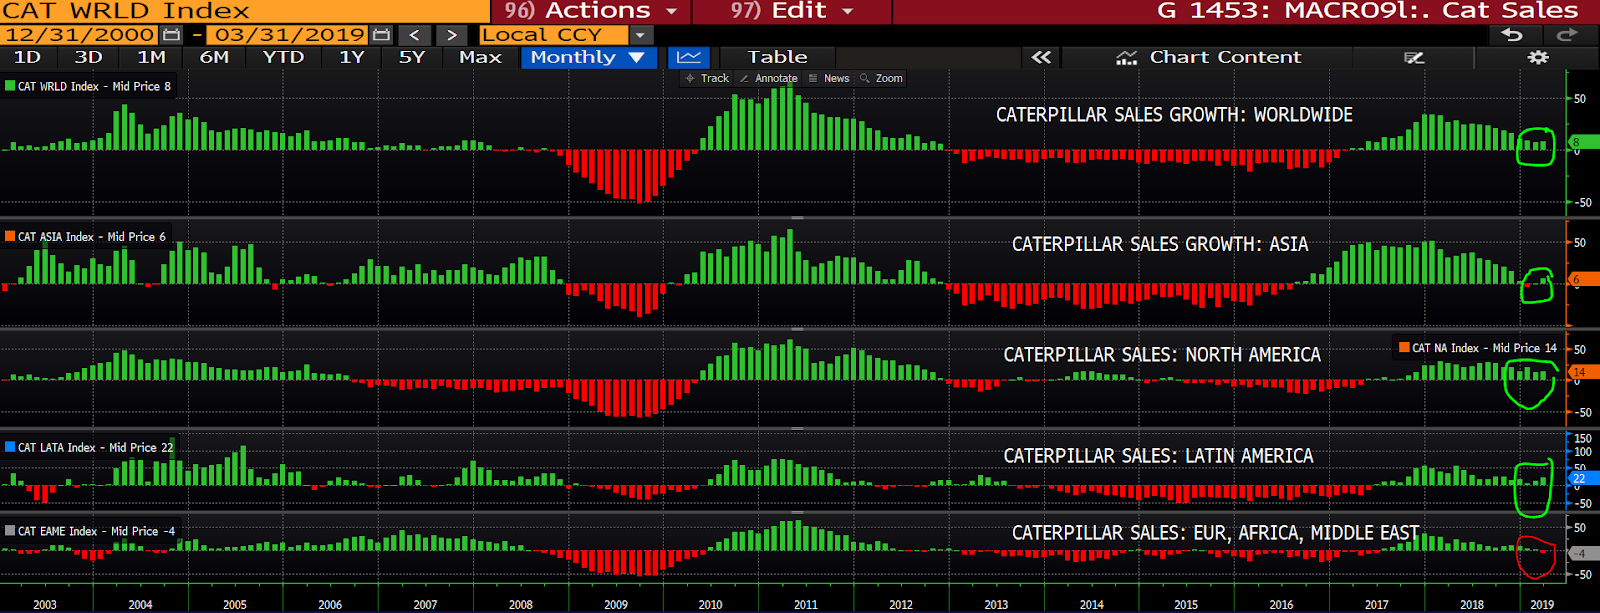Switch to Table view
This screenshot has width=1600, height=613.
point(777,57)
